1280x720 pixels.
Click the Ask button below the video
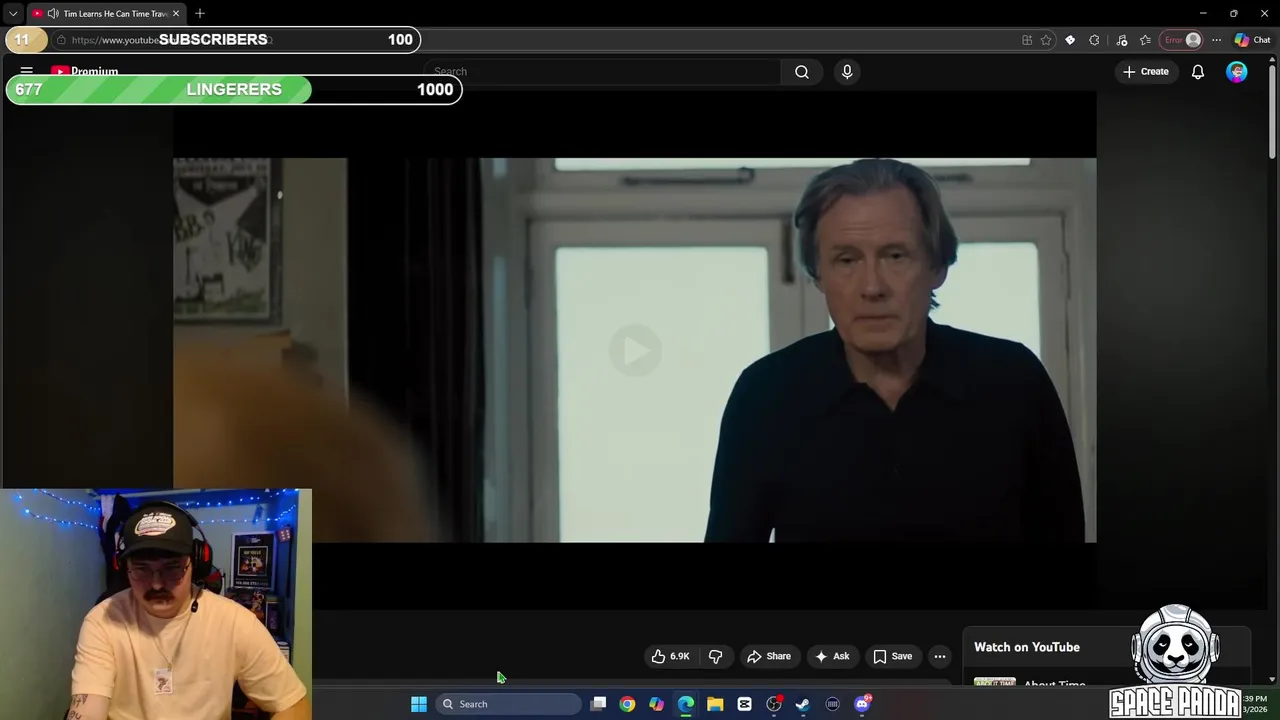tap(832, 656)
